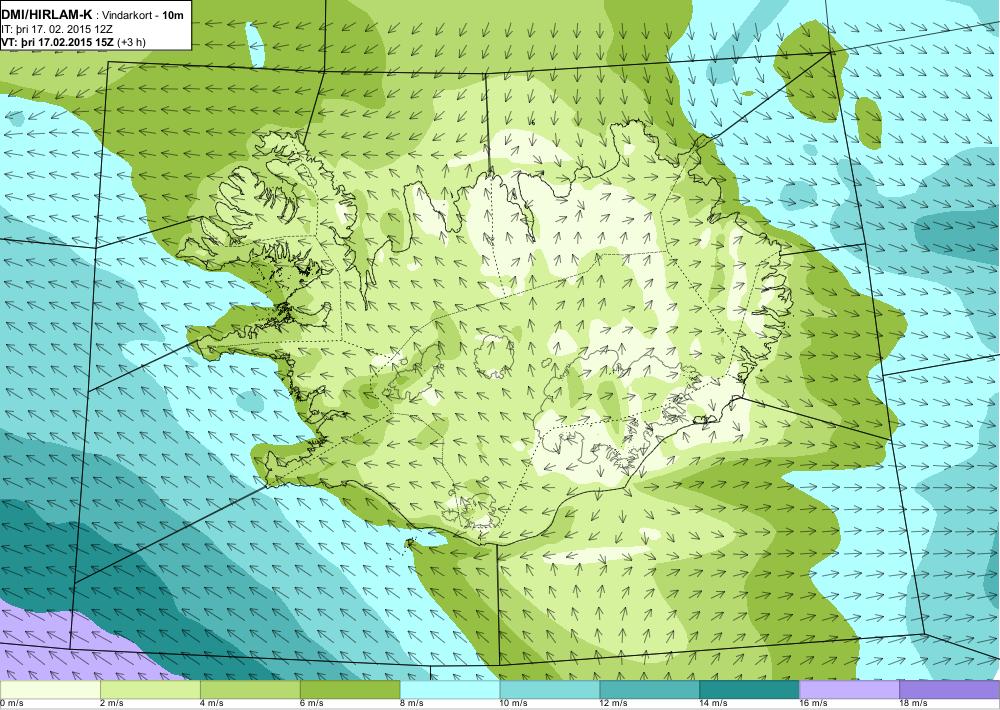
Task: Click the legend swatch between 4 and 6 m/s
Action: pos(250,690)
